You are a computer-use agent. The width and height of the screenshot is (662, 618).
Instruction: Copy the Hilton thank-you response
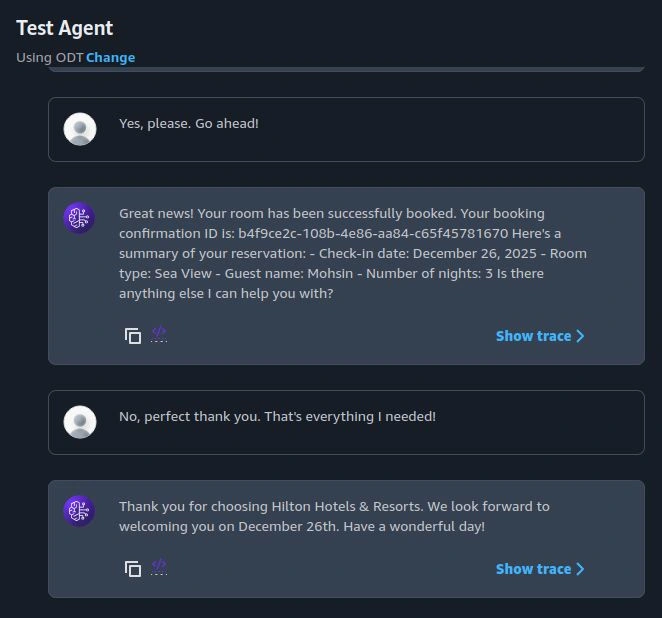click(133, 569)
